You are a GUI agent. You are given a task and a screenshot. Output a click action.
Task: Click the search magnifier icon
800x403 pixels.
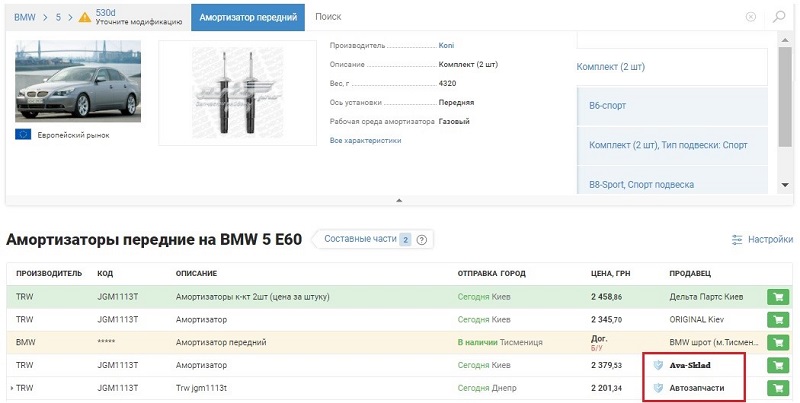(779, 18)
